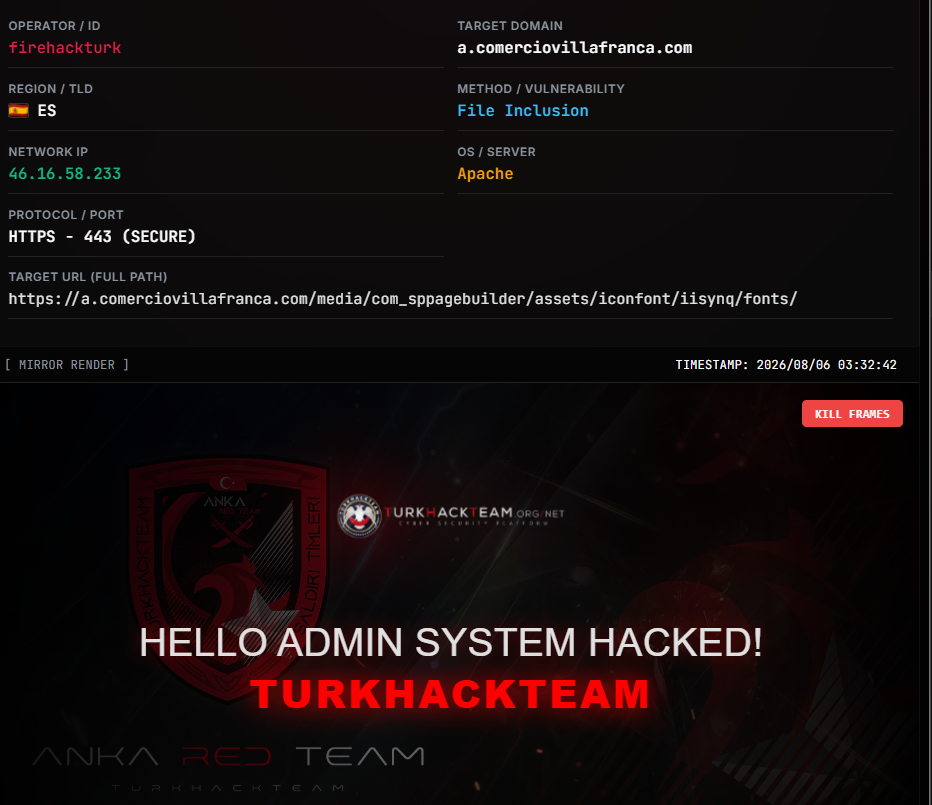Click the KILL FRAMES button

852,413
